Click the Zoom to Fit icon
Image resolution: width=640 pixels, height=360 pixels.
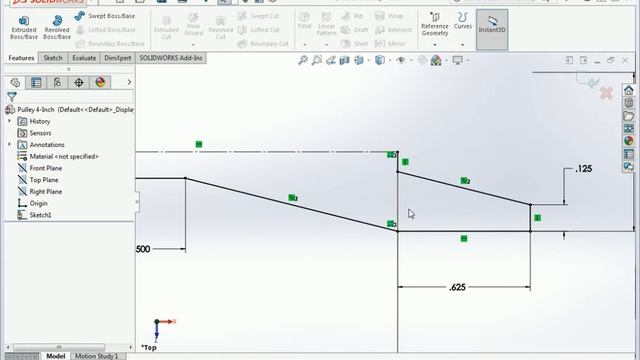(x=302, y=60)
